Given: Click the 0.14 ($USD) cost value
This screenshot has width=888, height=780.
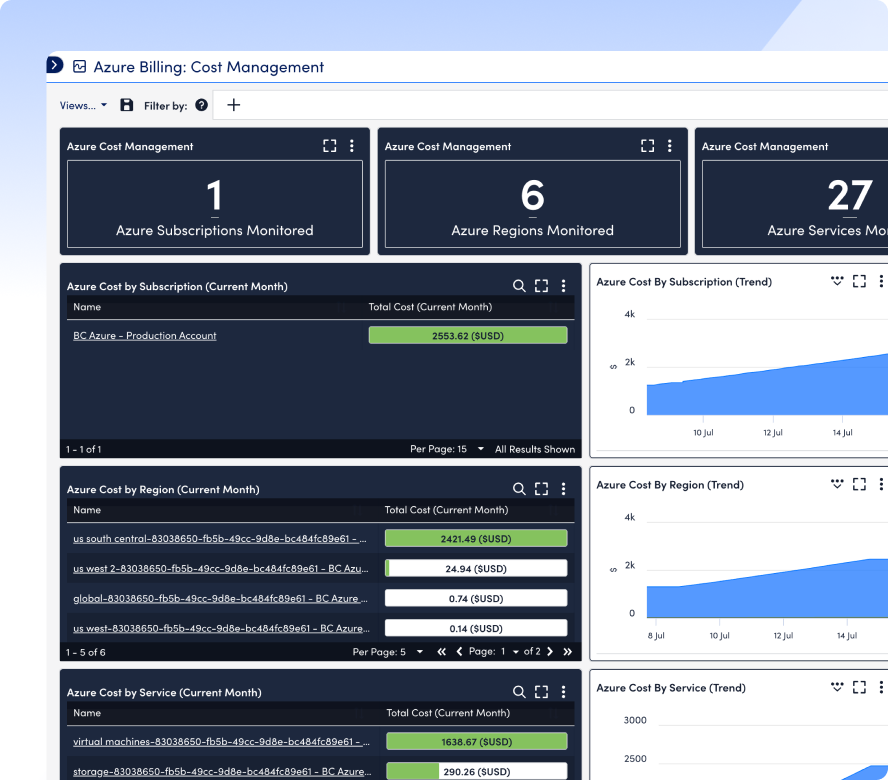Looking at the screenshot, I should click(x=476, y=628).
